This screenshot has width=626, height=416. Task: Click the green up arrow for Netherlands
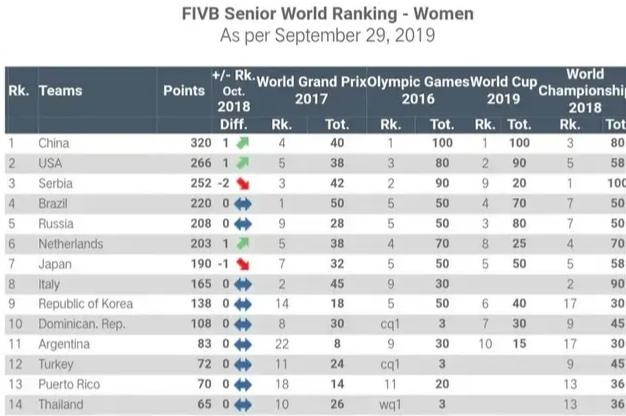pos(243,244)
